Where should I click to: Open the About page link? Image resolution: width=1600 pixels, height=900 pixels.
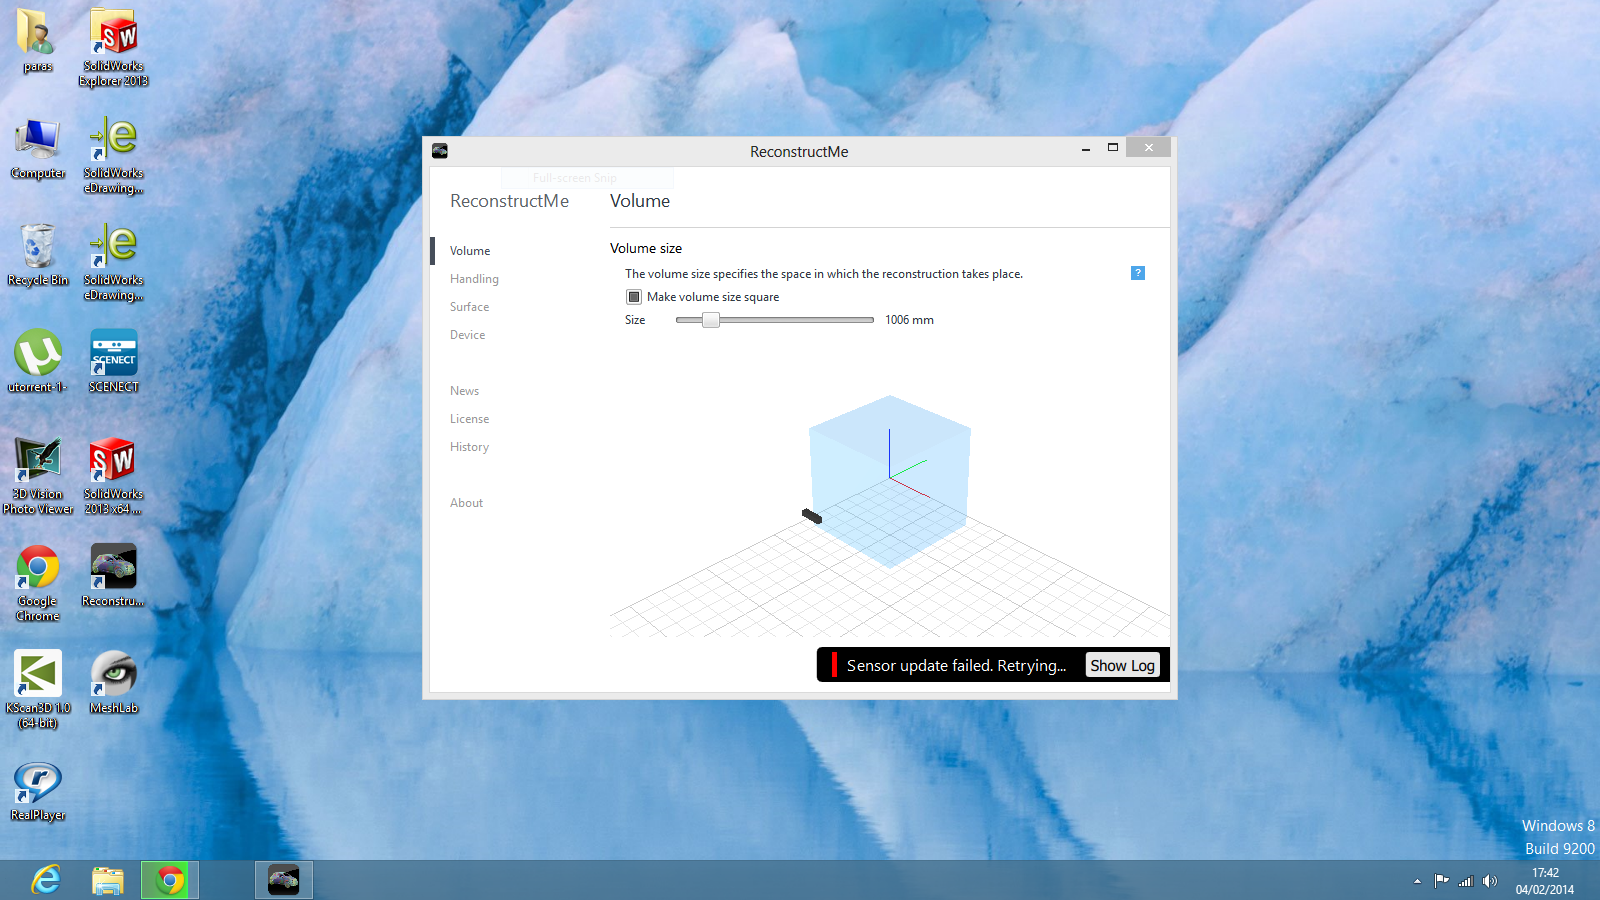[466, 503]
